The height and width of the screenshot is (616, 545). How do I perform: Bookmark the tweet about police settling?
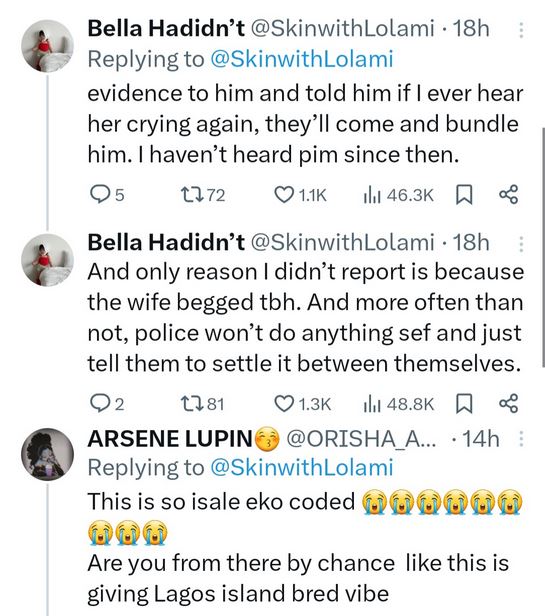click(464, 404)
